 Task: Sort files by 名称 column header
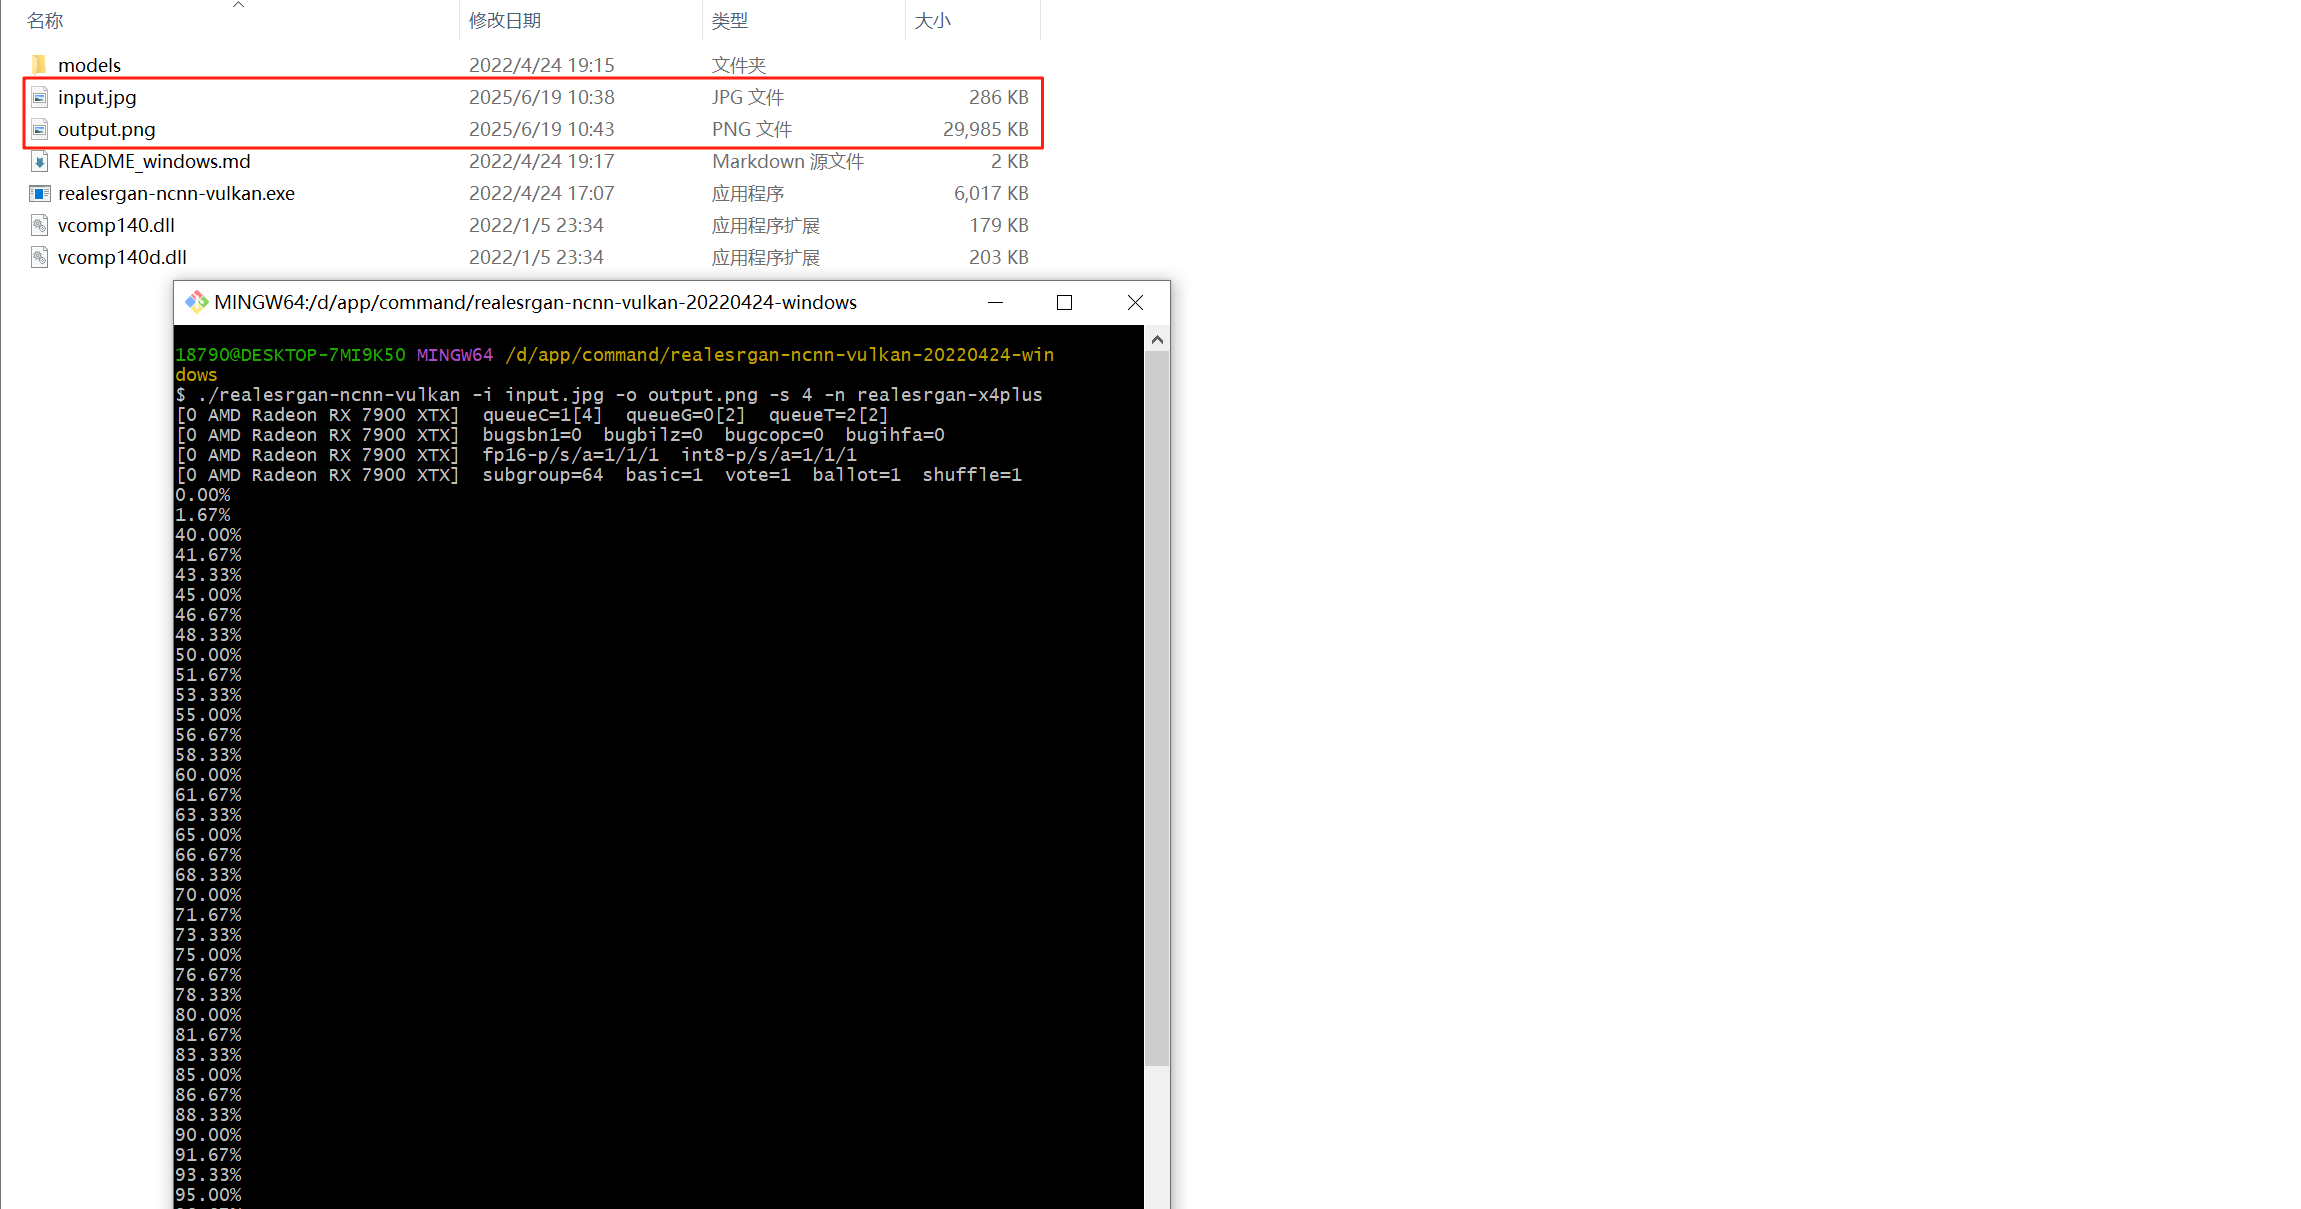(45, 20)
